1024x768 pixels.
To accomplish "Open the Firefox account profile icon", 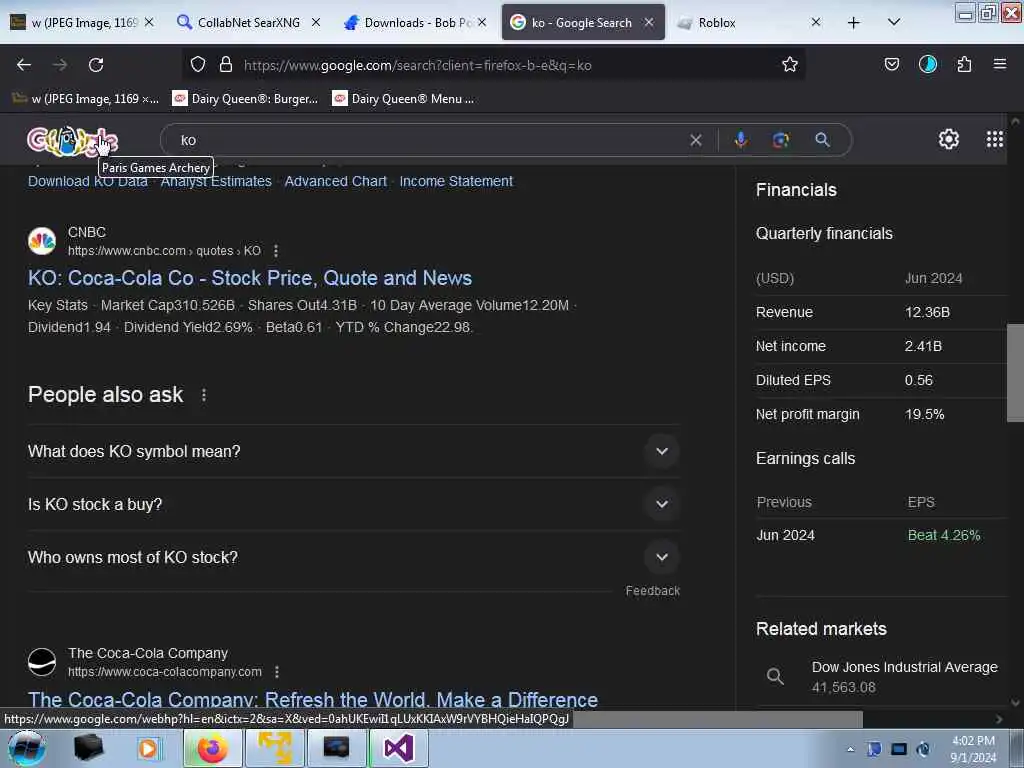I will pyautogui.click(x=927, y=64).
